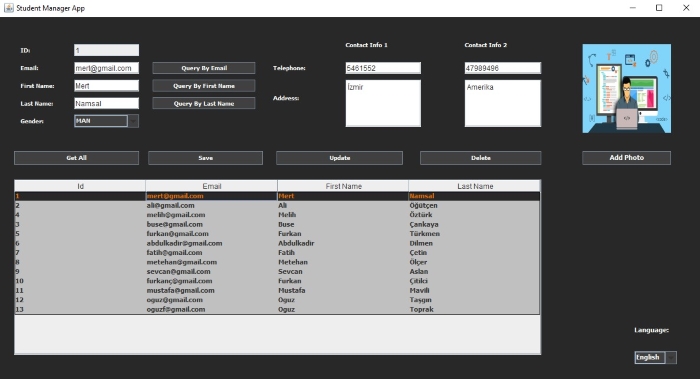Click the Student Manager App title icon
The image size is (700, 379).
tap(8, 8)
